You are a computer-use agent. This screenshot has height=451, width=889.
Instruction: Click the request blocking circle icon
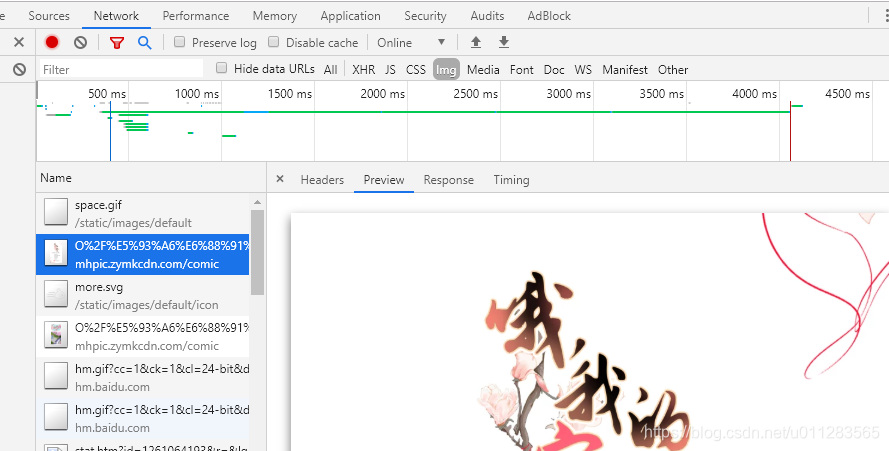20,69
